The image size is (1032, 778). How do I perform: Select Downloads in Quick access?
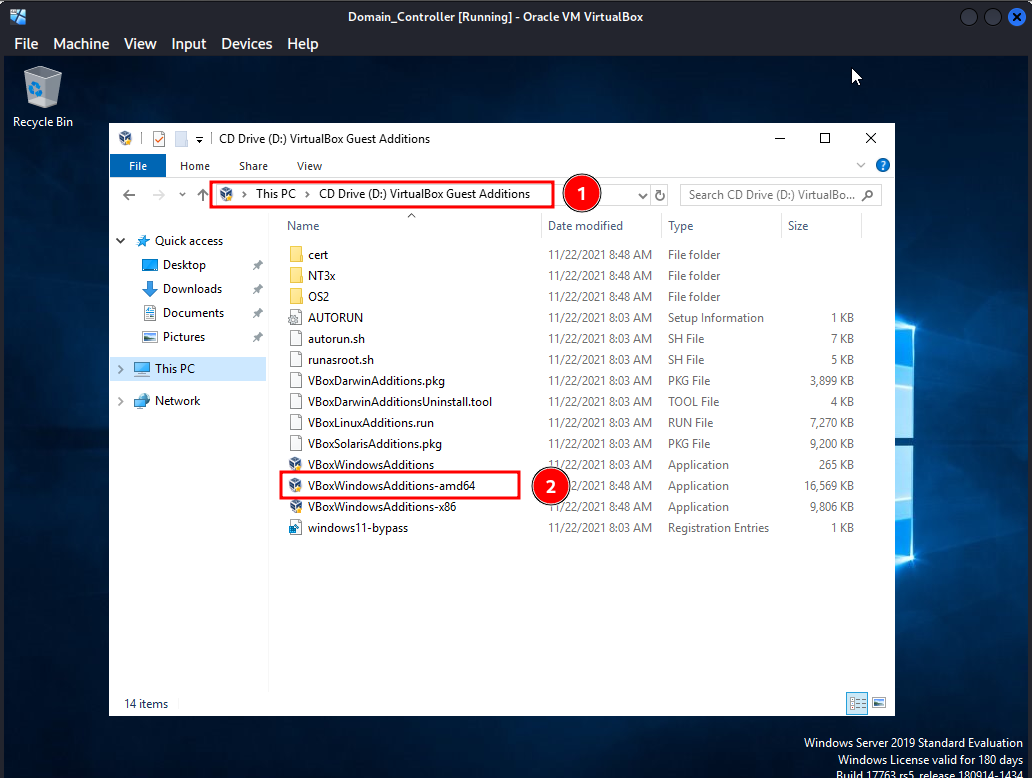[192, 289]
